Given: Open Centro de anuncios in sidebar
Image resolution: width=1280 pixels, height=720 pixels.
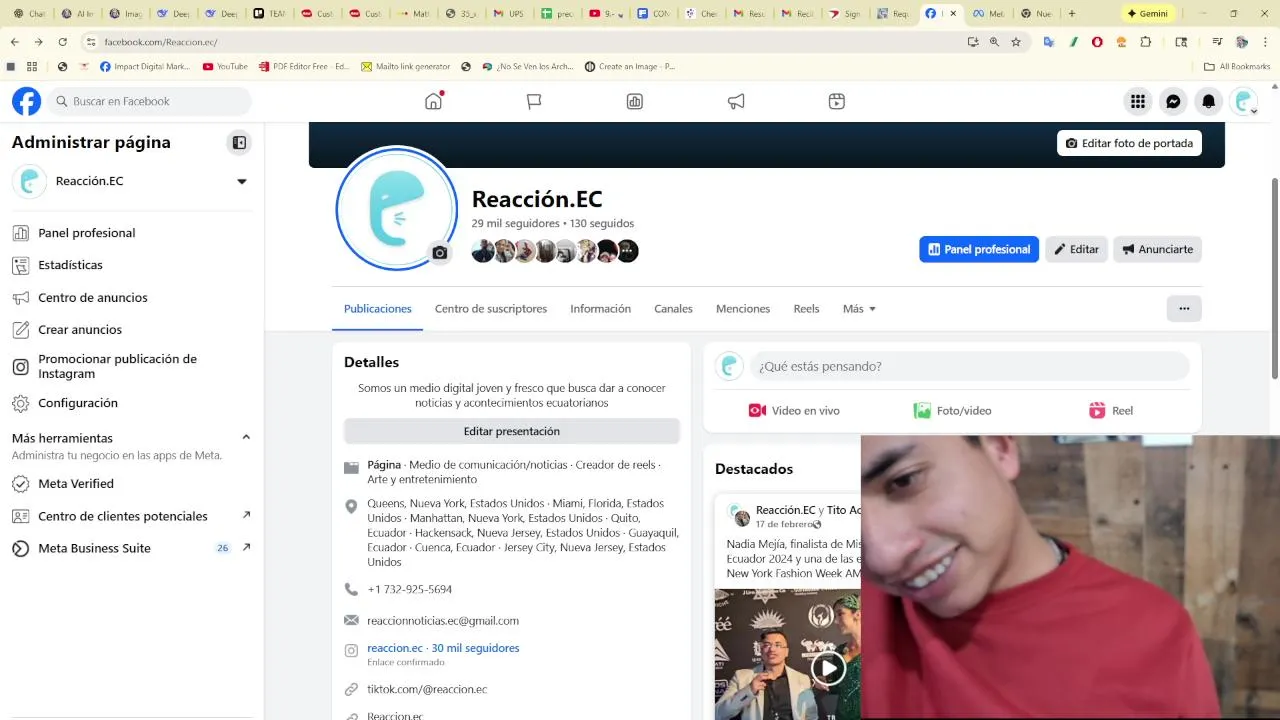Looking at the screenshot, I should [x=92, y=297].
